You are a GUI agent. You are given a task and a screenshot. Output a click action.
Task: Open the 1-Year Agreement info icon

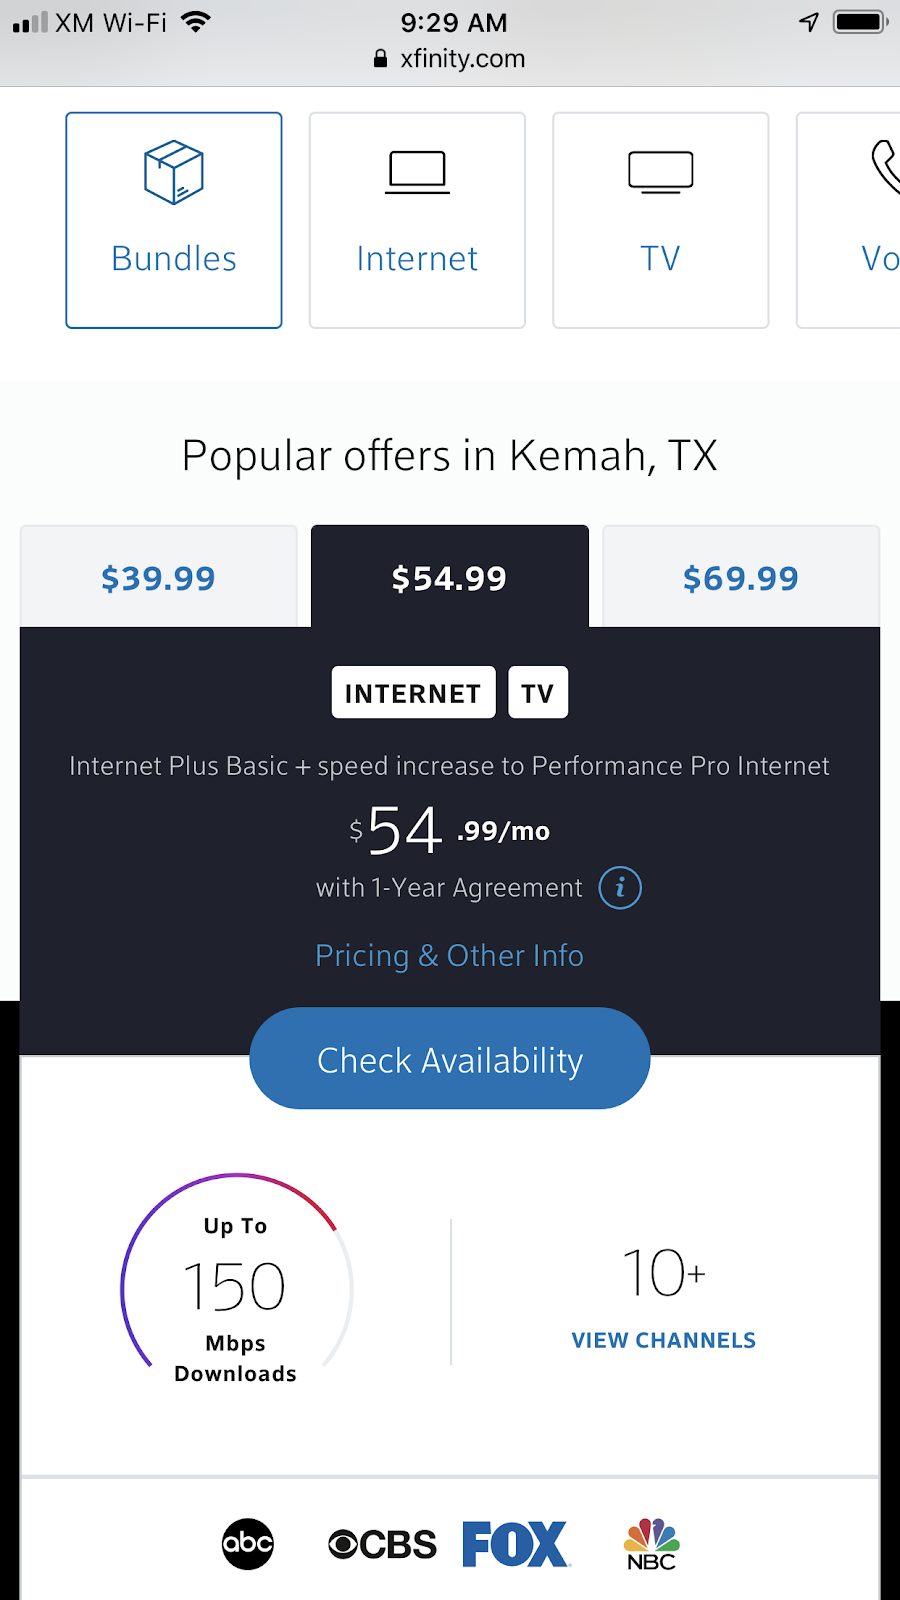620,888
